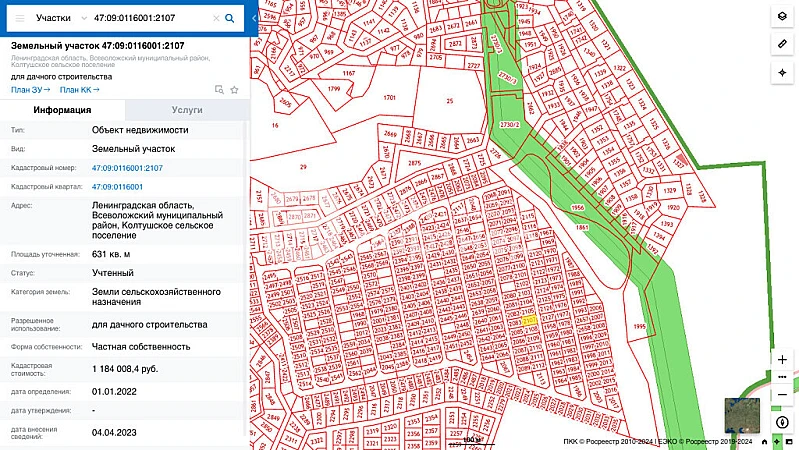
Task: Expand the Участки search type dropdown
Action: (x=59, y=18)
